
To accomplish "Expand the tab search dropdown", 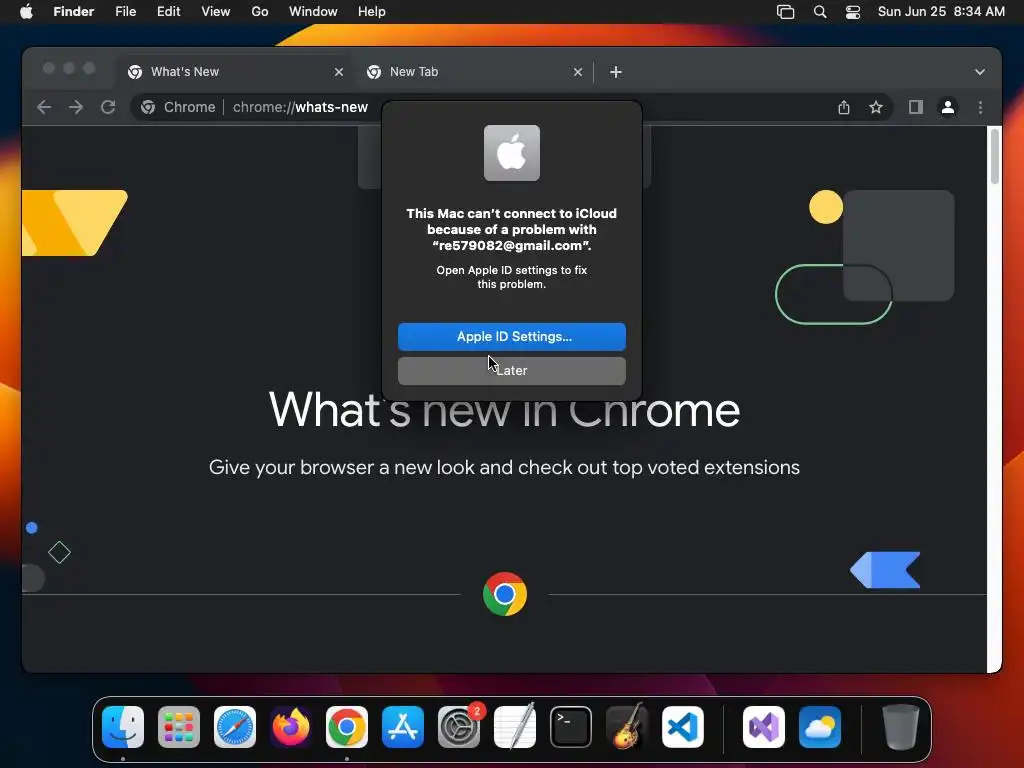I will tap(980, 72).
